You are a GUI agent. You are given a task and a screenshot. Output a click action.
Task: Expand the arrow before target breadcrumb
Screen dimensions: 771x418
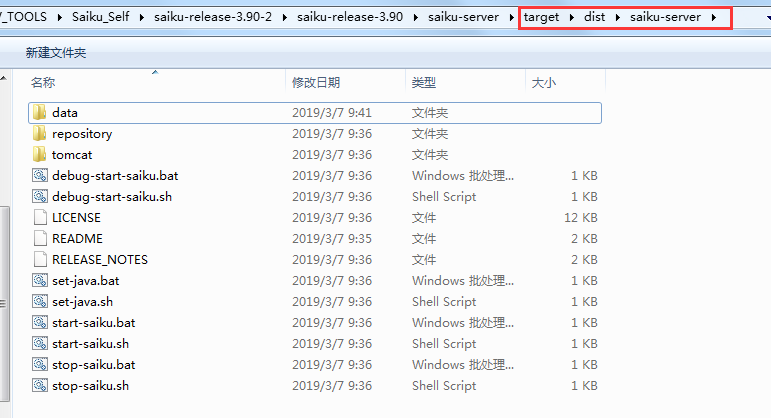pos(511,17)
